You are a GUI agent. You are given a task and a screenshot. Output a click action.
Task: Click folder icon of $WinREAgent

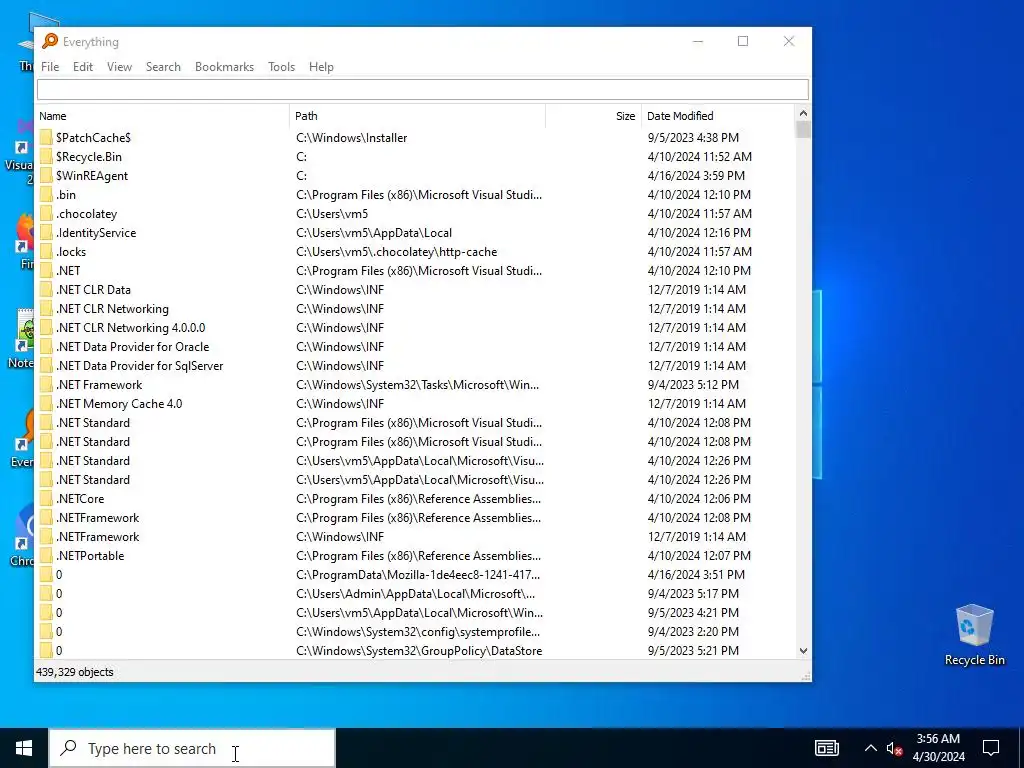tap(46, 175)
